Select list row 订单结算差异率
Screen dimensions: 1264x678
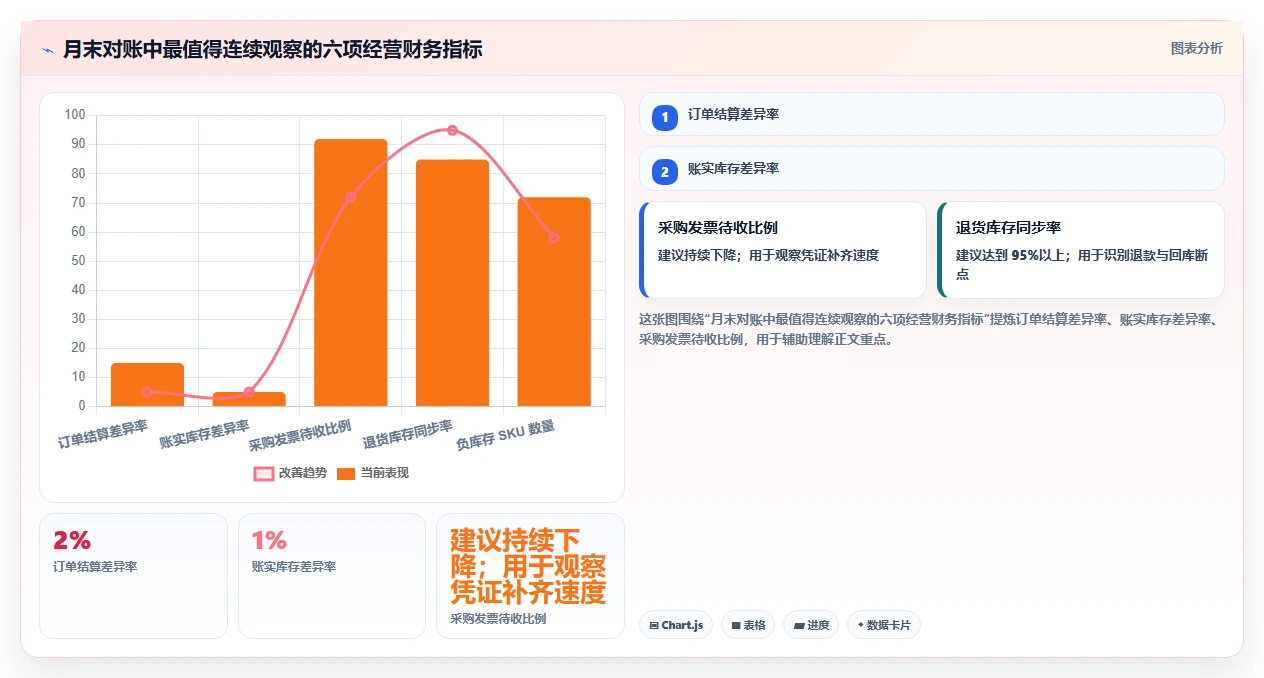pos(932,114)
